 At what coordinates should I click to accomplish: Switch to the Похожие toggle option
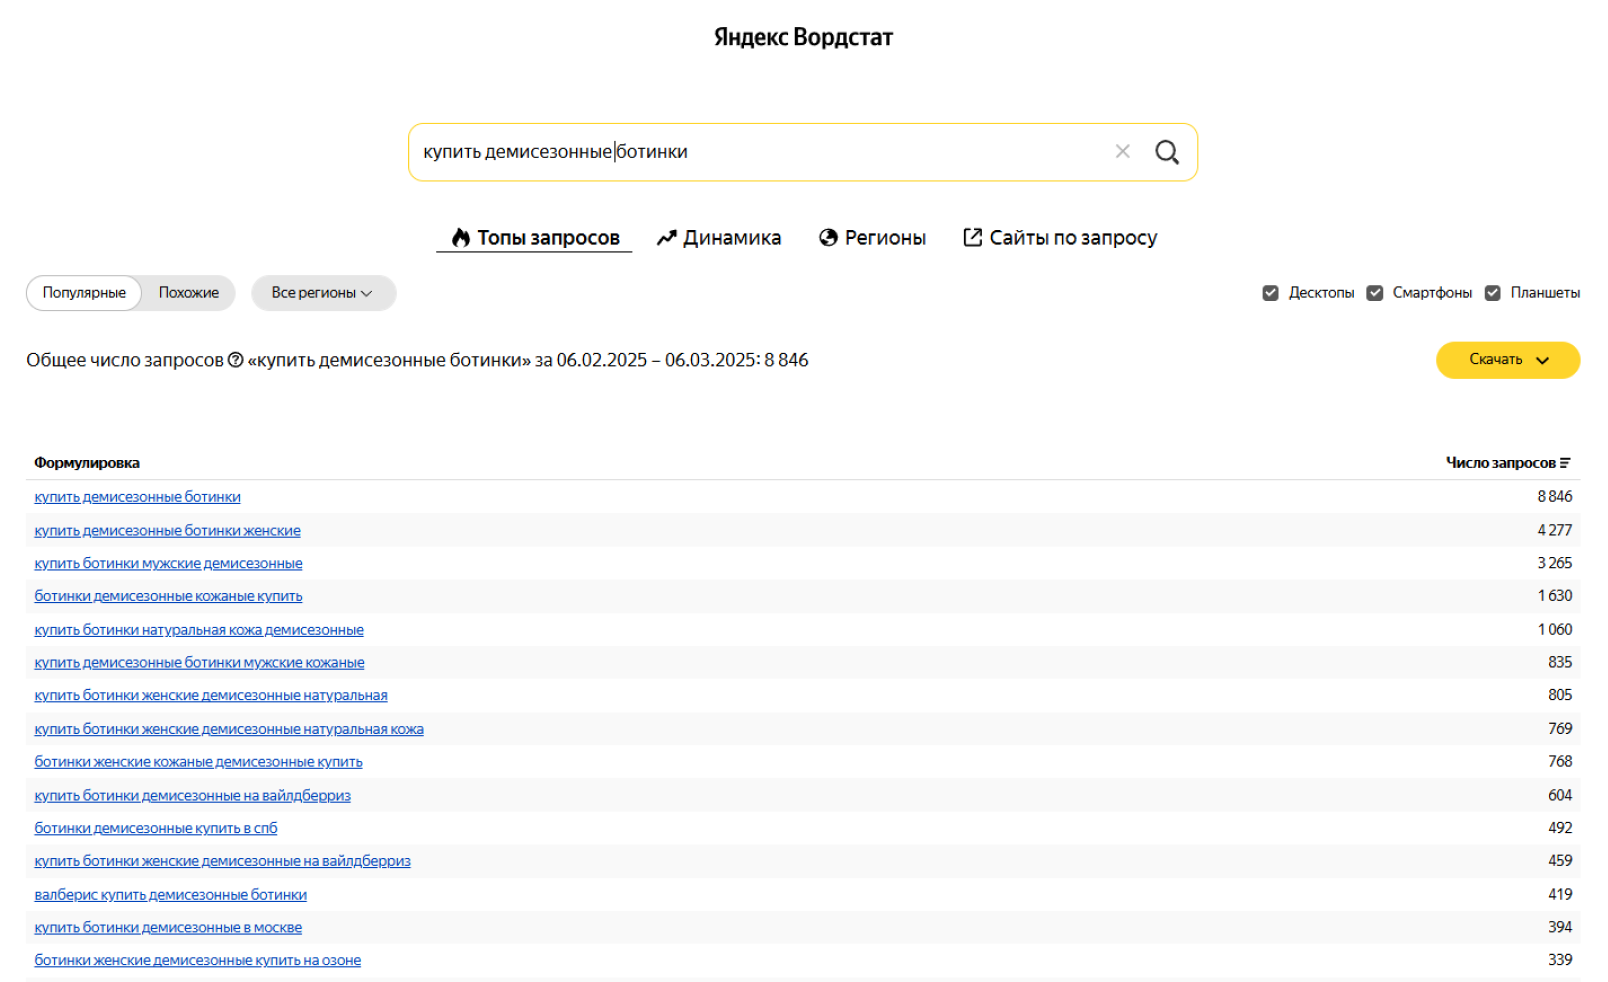click(x=188, y=293)
